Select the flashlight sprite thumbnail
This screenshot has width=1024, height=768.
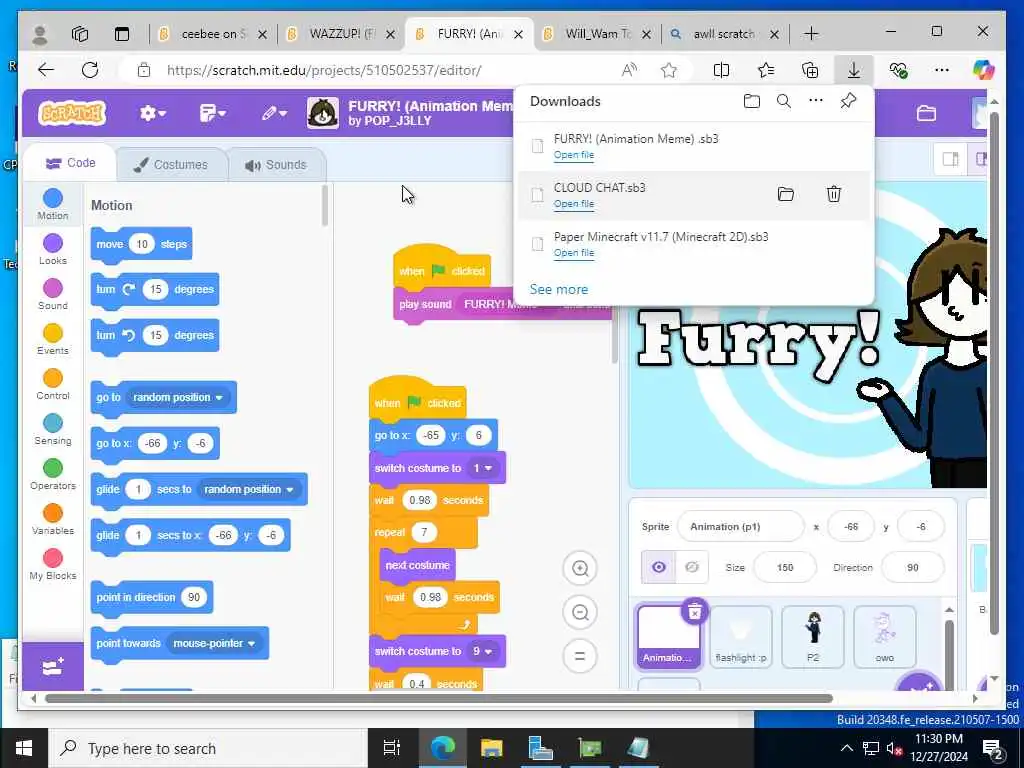pos(741,637)
